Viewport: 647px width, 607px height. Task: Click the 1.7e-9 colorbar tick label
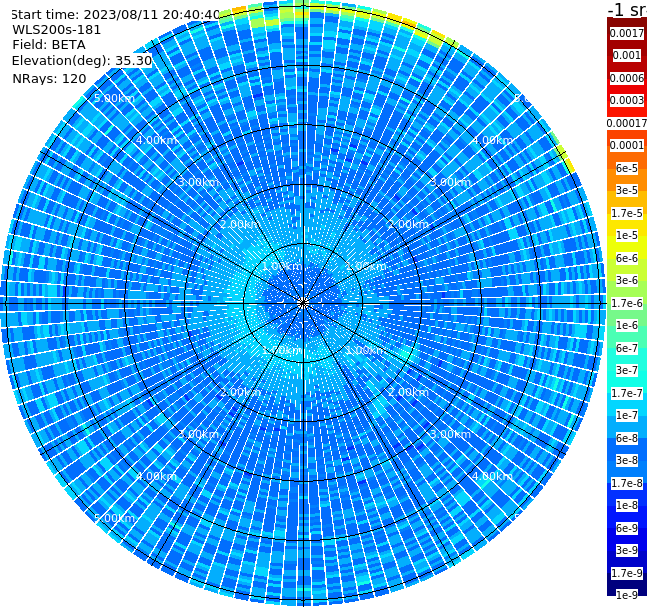tap(627, 573)
